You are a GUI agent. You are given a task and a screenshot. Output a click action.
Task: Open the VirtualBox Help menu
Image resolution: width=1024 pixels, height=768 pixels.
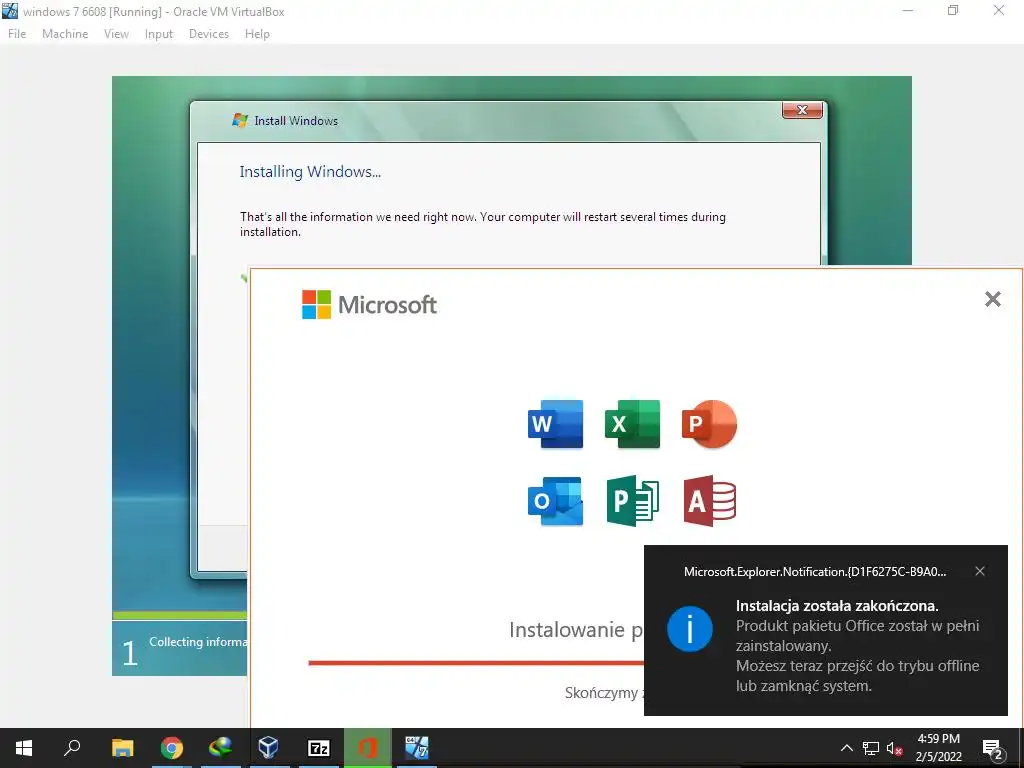point(257,34)
